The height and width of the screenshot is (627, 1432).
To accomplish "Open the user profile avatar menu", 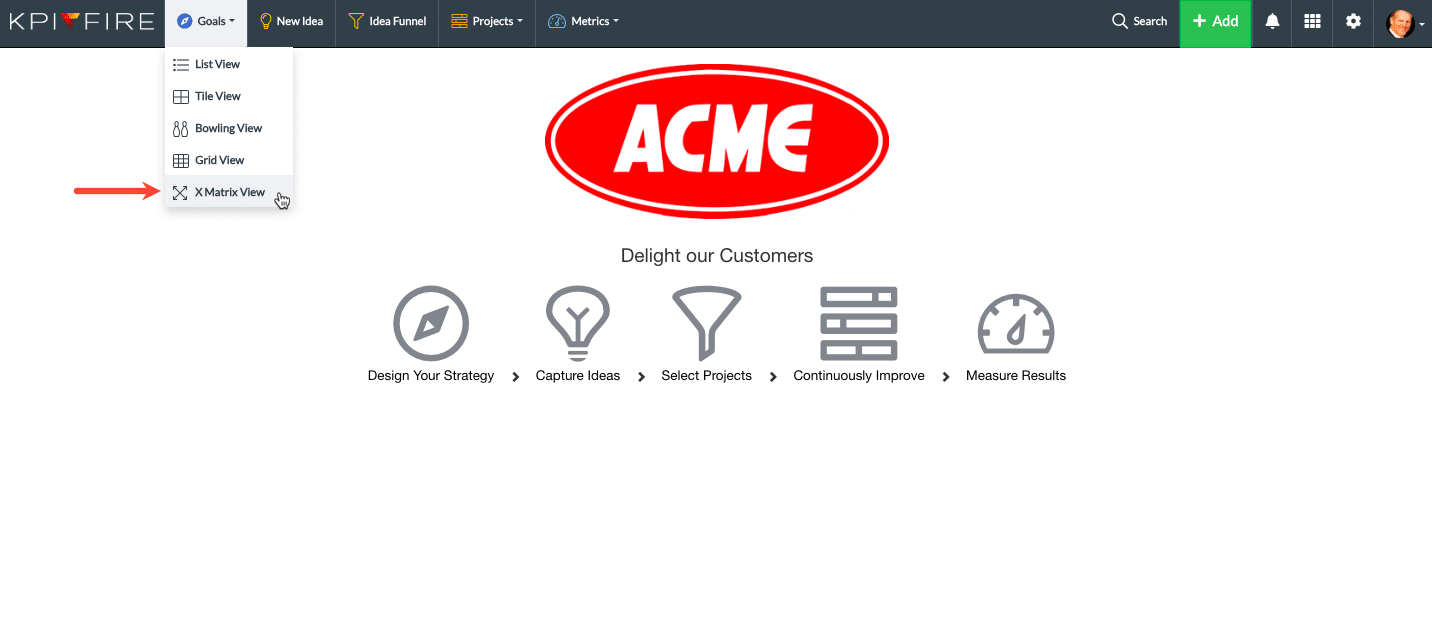I will click(1404, 23).
